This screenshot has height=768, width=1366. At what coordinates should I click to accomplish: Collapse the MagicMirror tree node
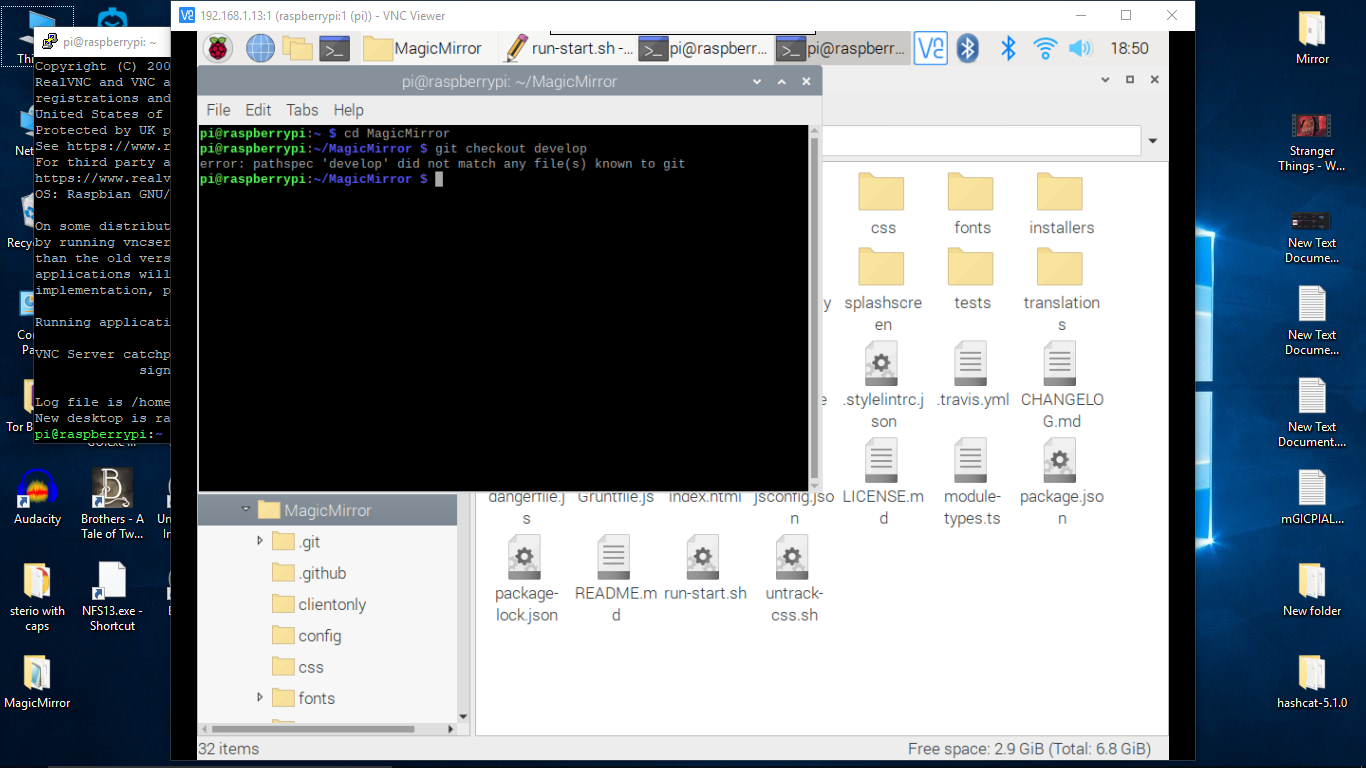246,510
